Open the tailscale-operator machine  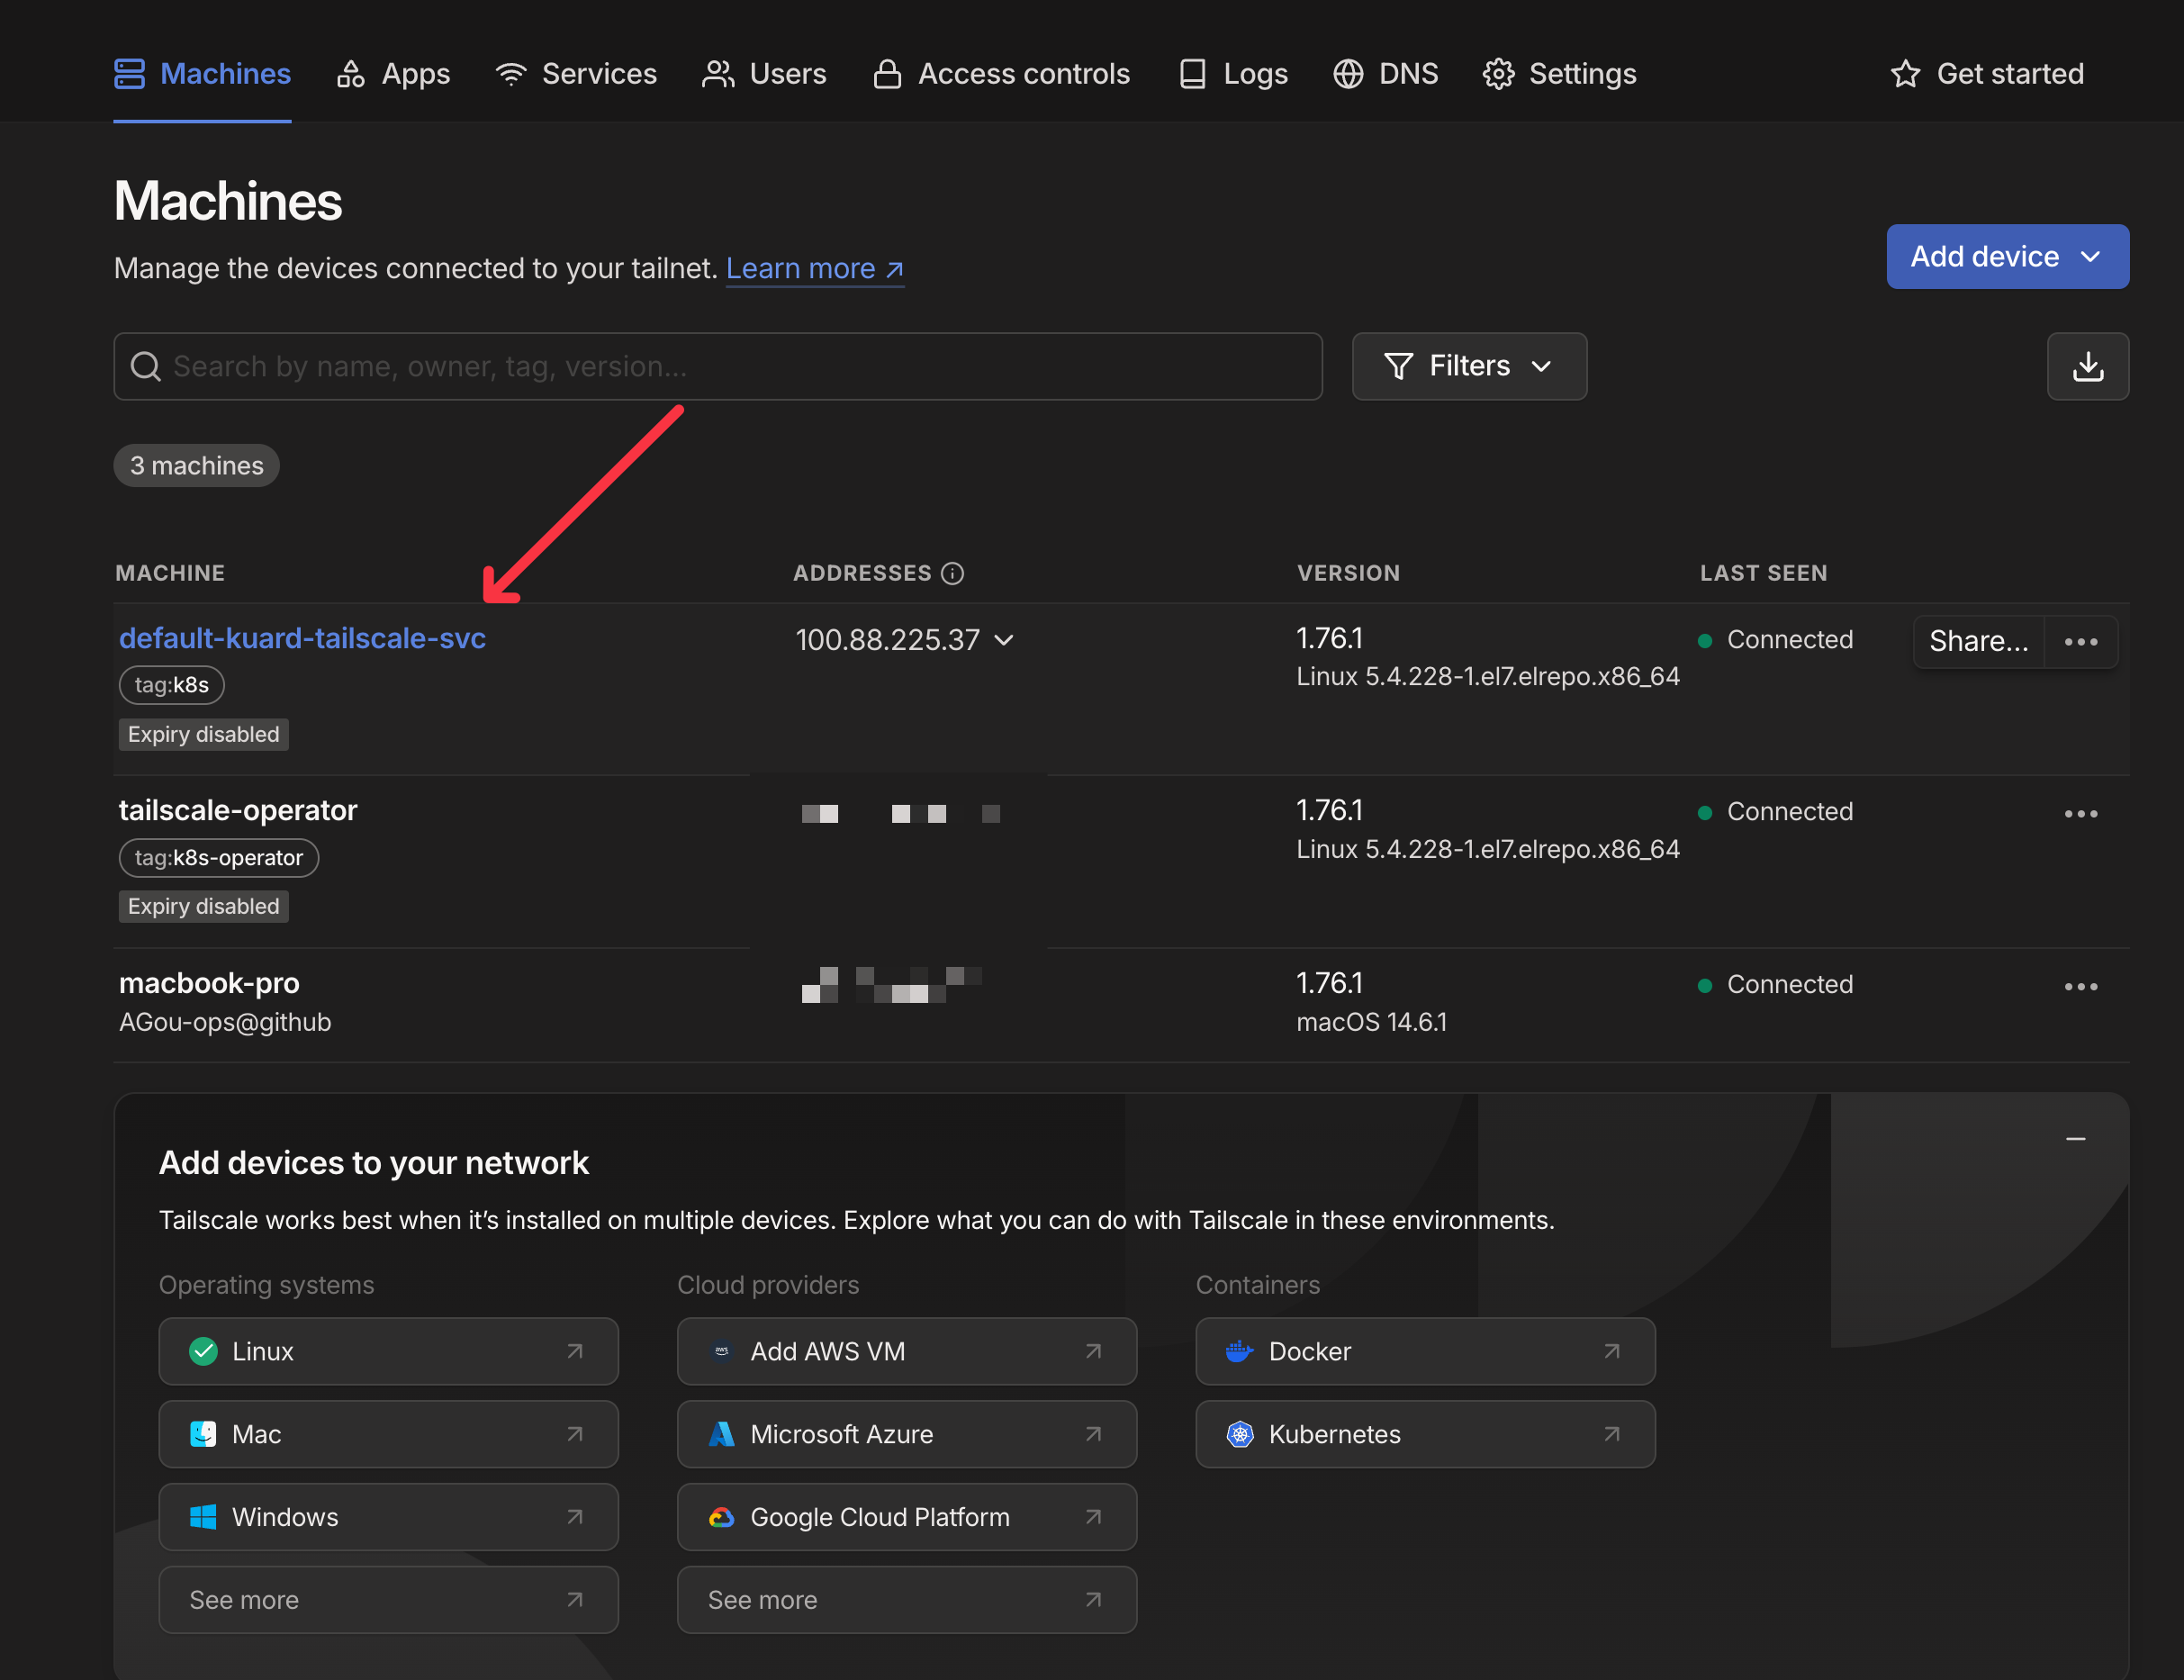tap(238, 810)
